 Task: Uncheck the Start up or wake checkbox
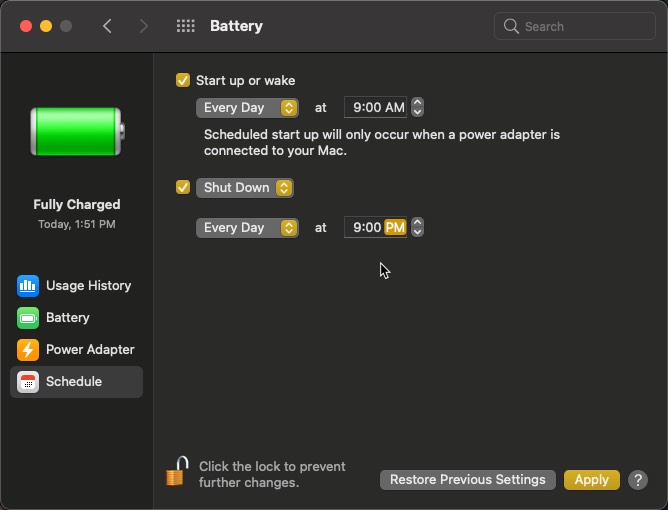click(183, 80)
